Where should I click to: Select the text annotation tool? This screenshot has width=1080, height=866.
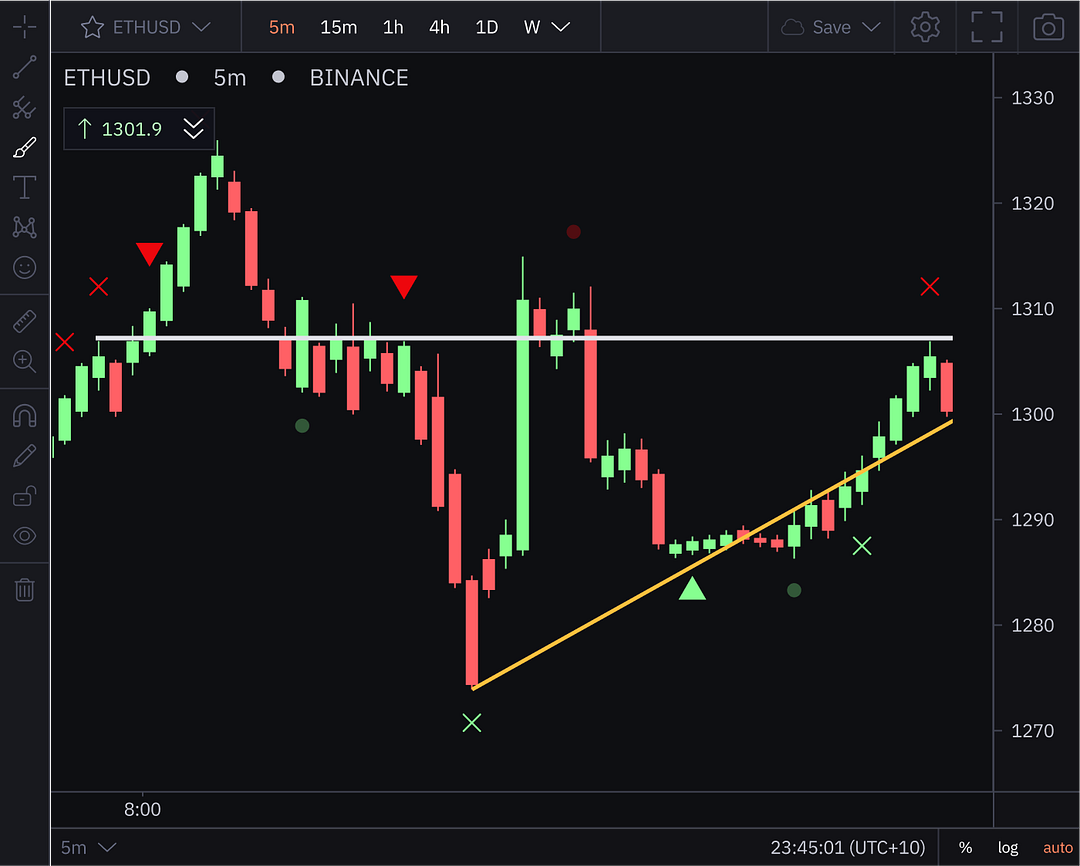click(x=24, y=187)
